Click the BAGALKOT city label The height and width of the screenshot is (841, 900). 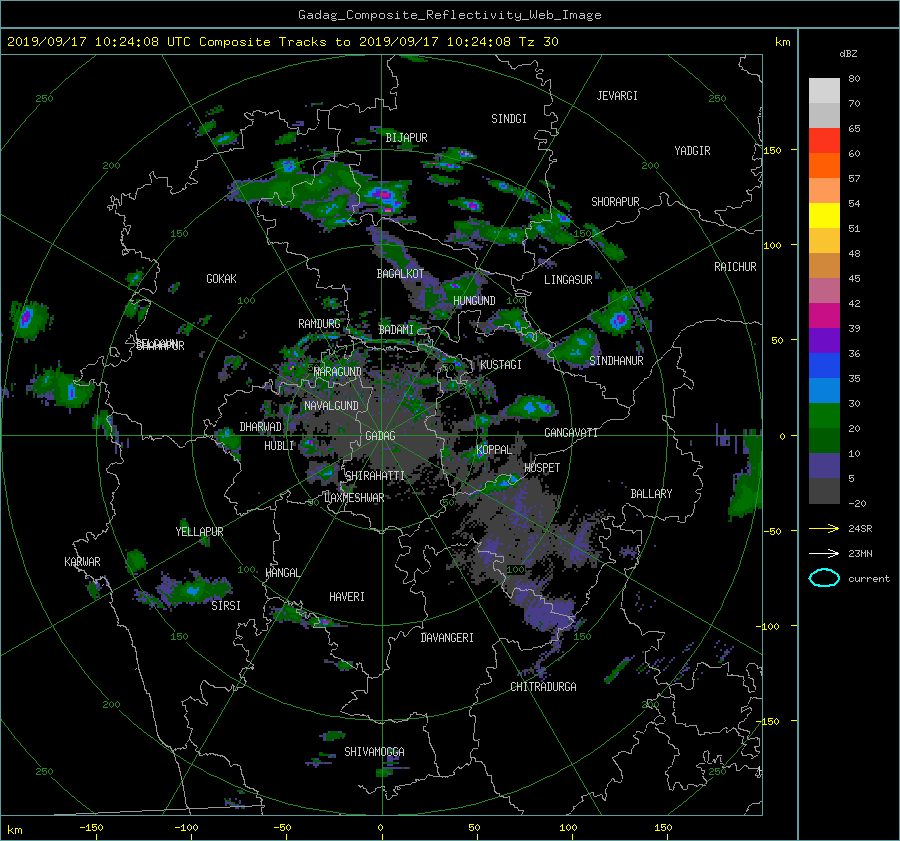[x=400, y=274]
